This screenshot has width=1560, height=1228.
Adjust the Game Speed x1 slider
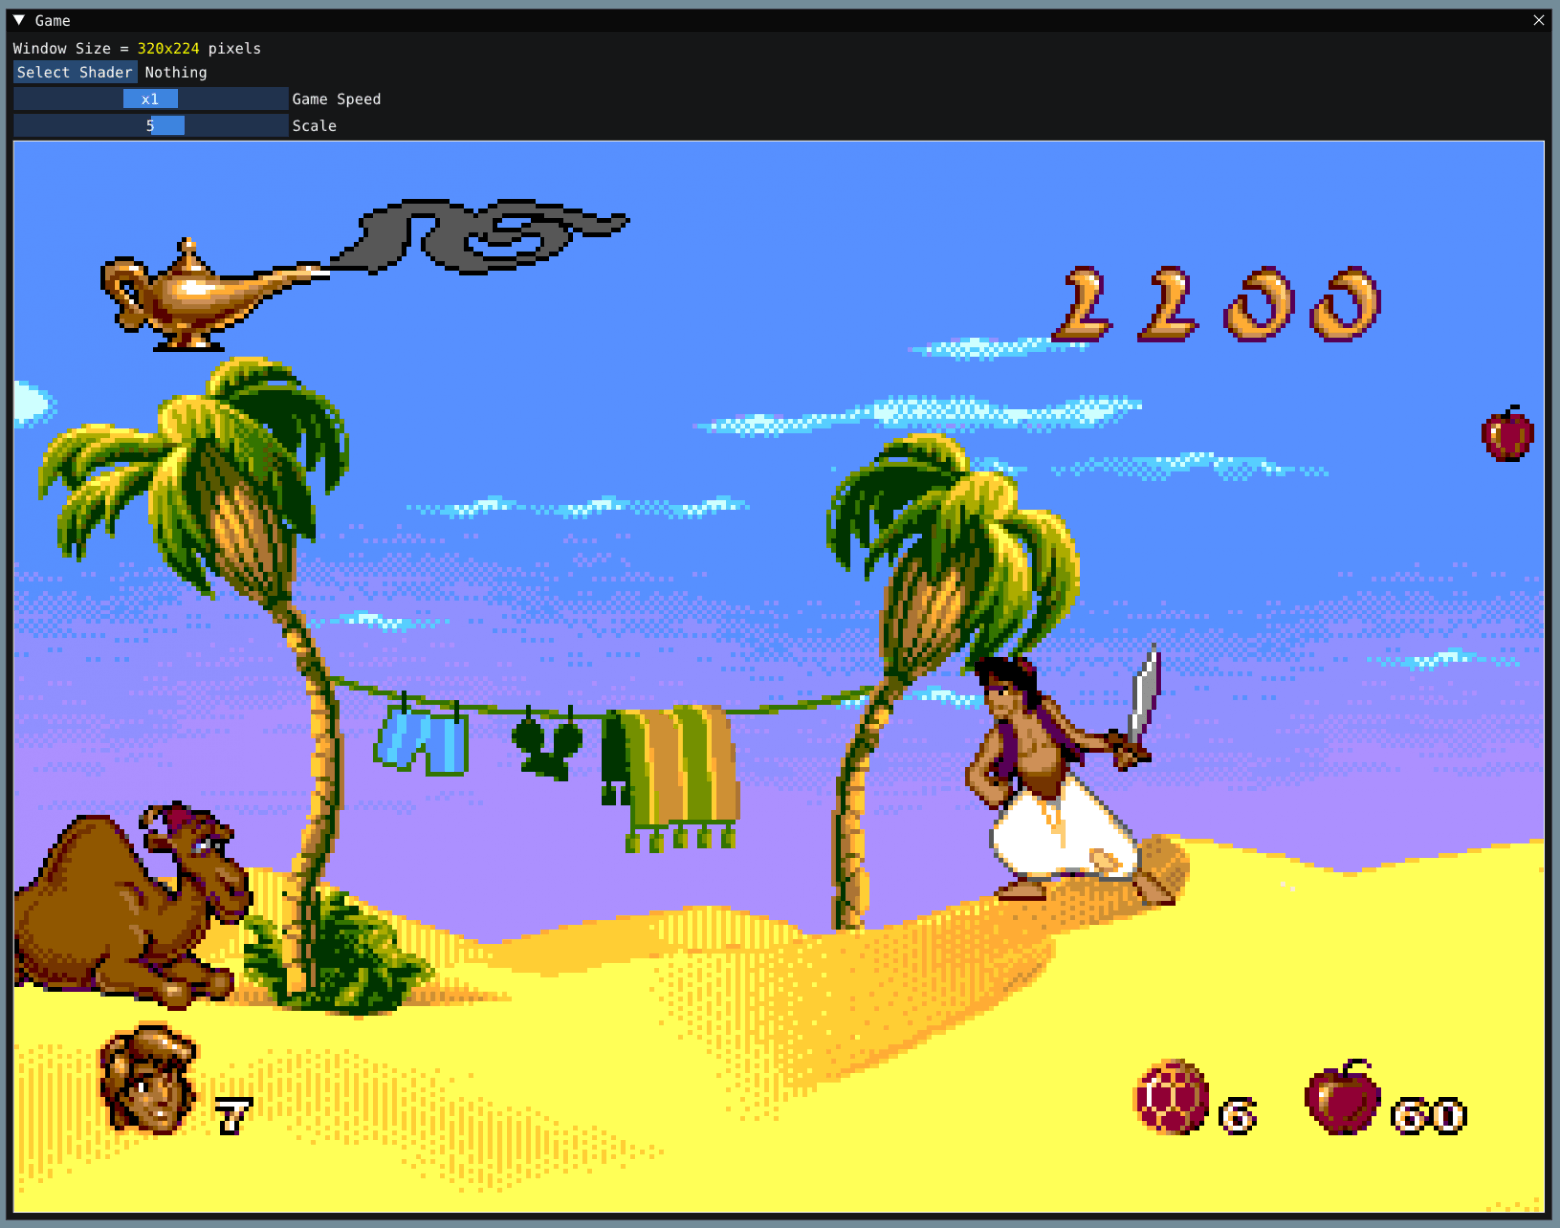(150, 98)
